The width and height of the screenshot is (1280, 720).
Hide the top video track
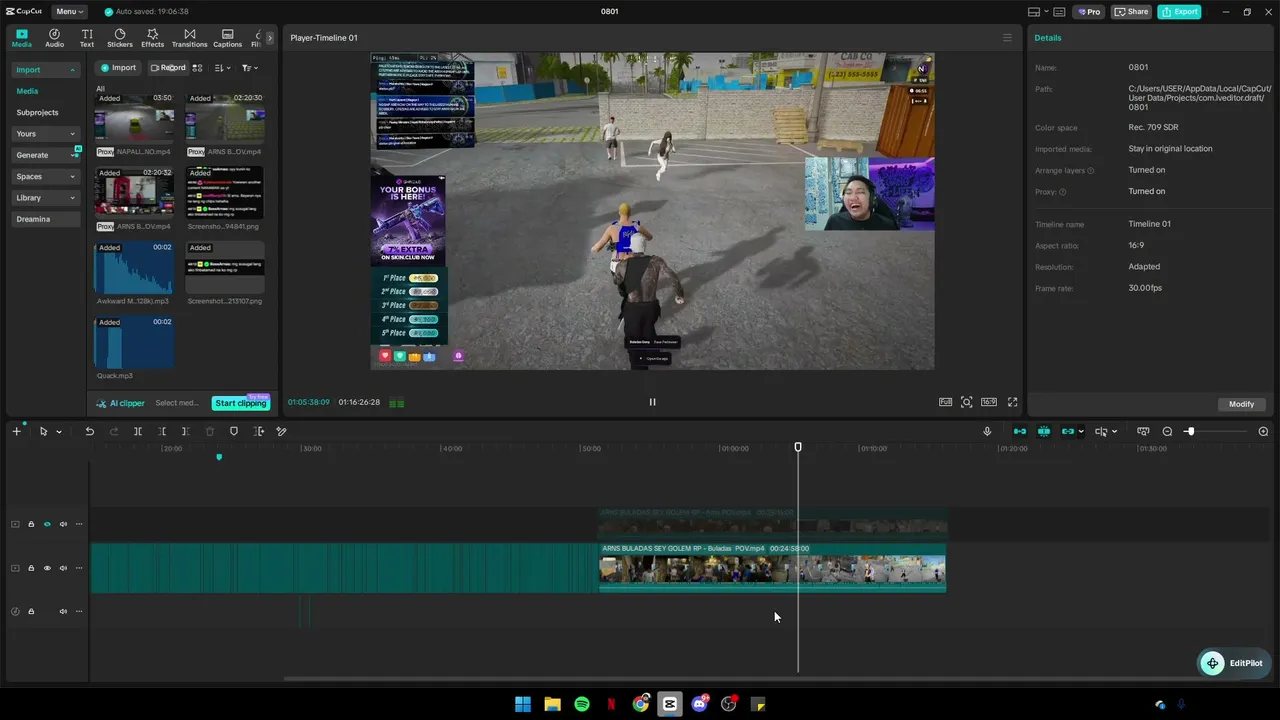47,524
